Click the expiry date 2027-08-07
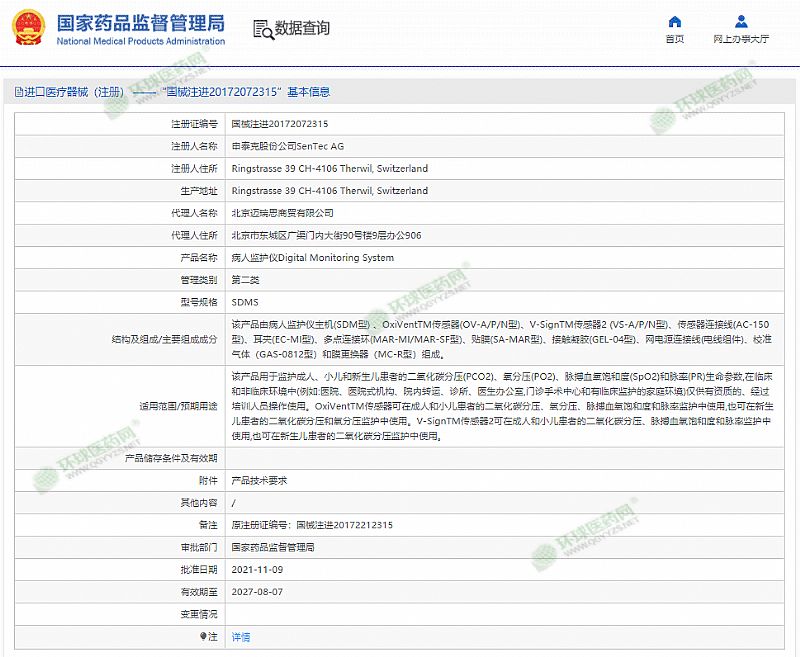The image size is (800, 657). point(257,591)
